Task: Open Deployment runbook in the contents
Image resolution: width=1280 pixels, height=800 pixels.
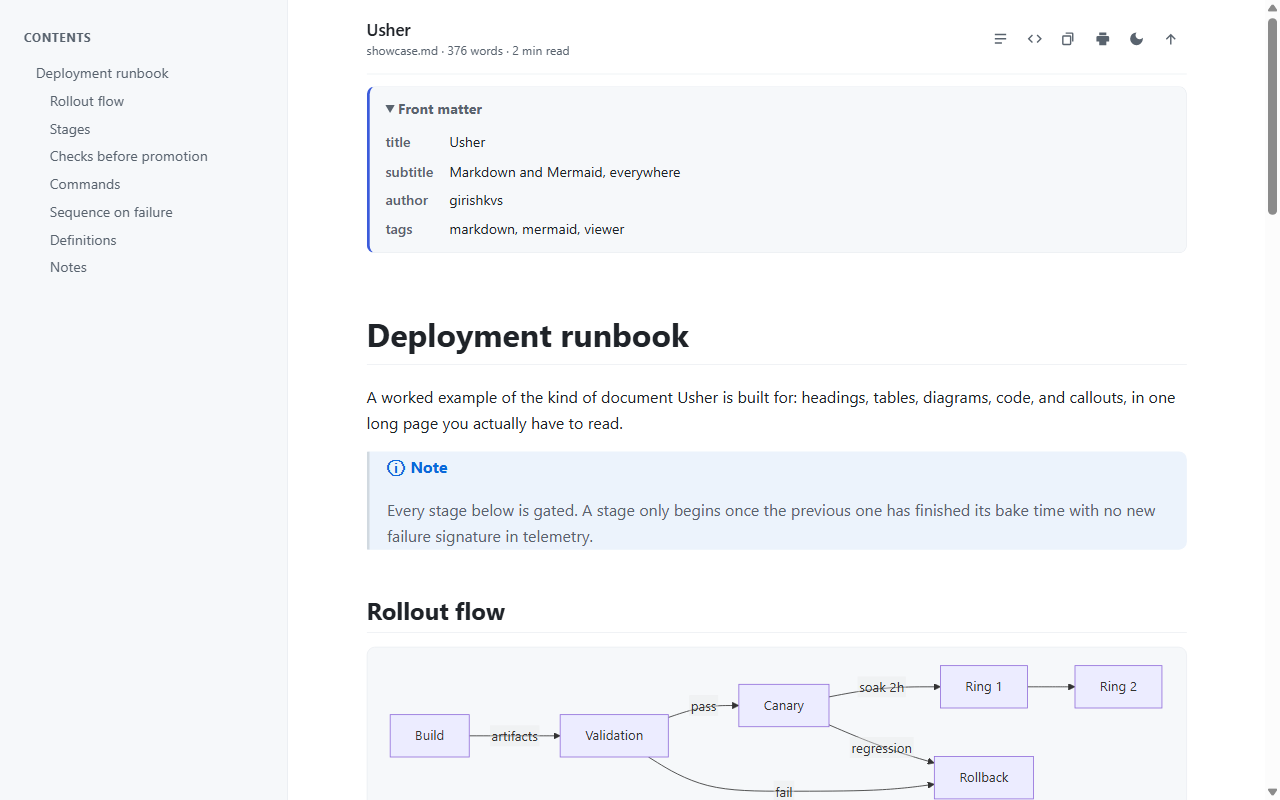Action: coord(102,73)
